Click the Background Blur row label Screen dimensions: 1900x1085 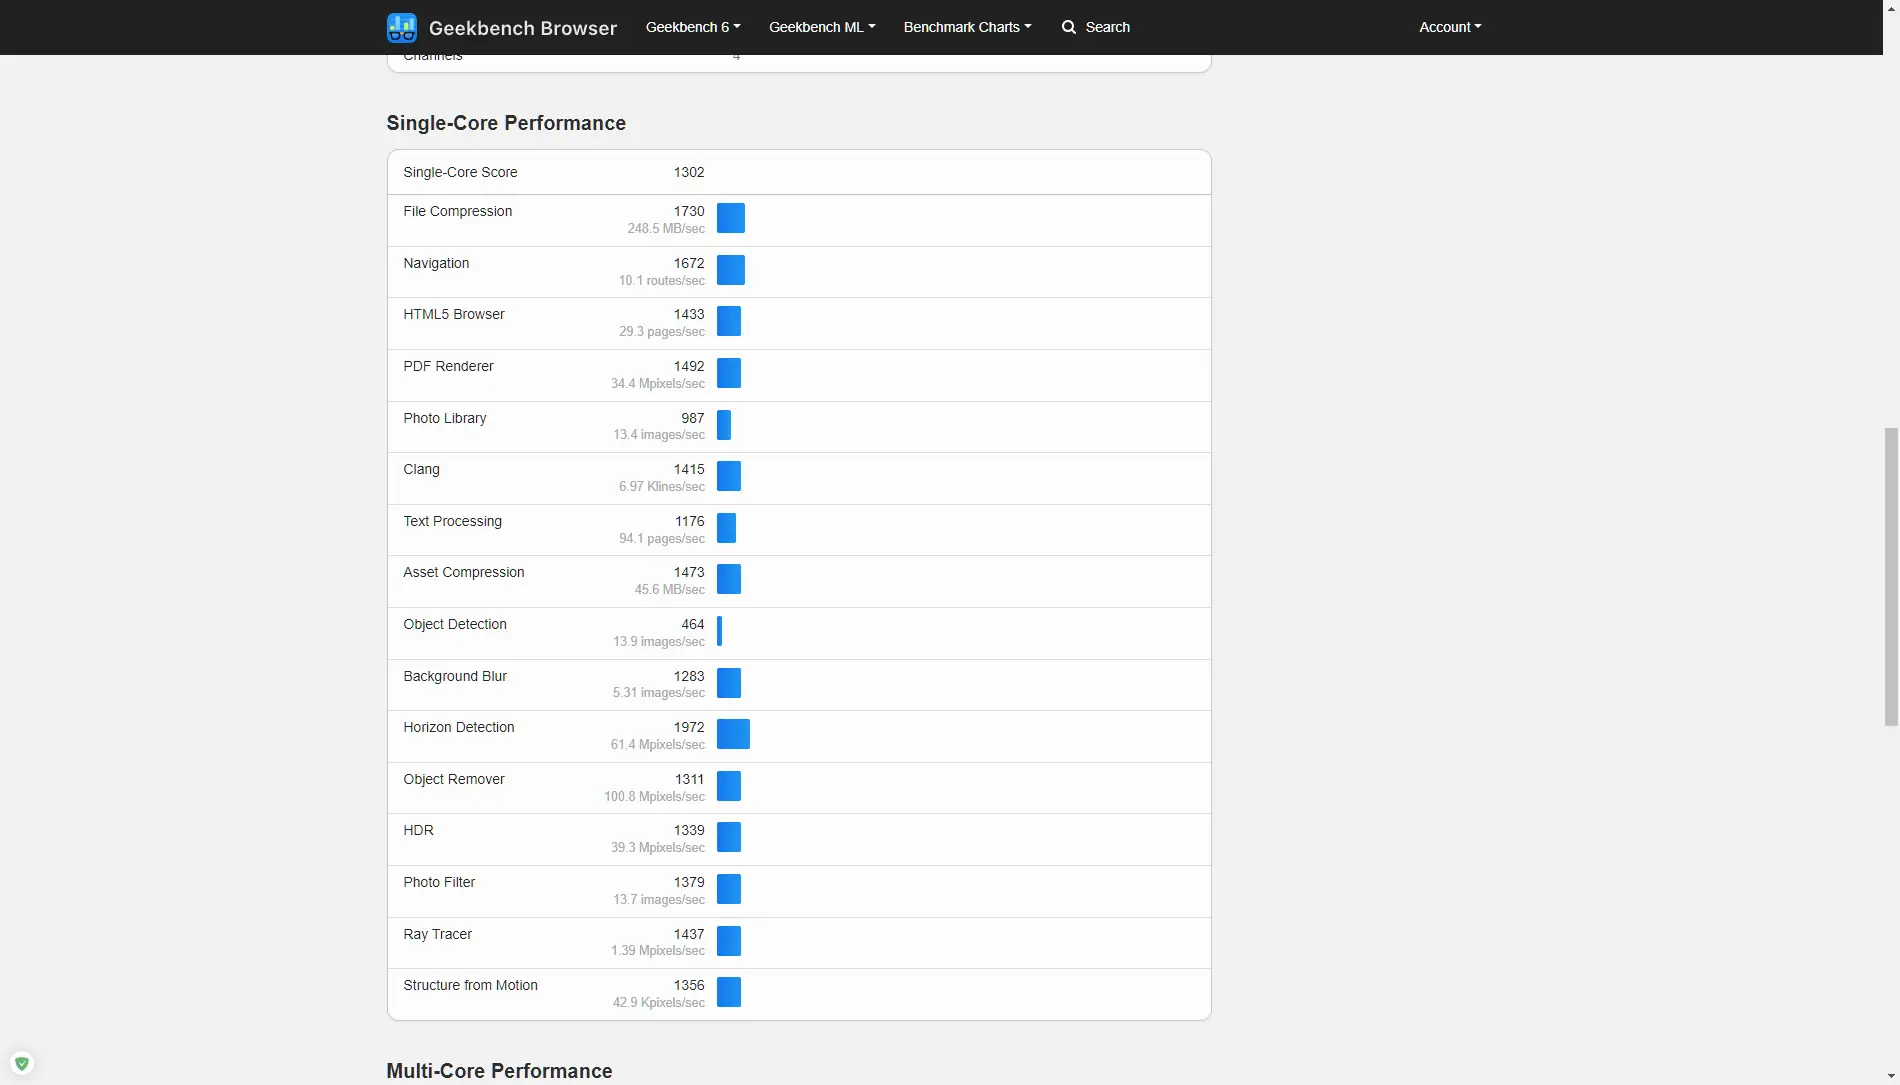(x=455, y=676)
